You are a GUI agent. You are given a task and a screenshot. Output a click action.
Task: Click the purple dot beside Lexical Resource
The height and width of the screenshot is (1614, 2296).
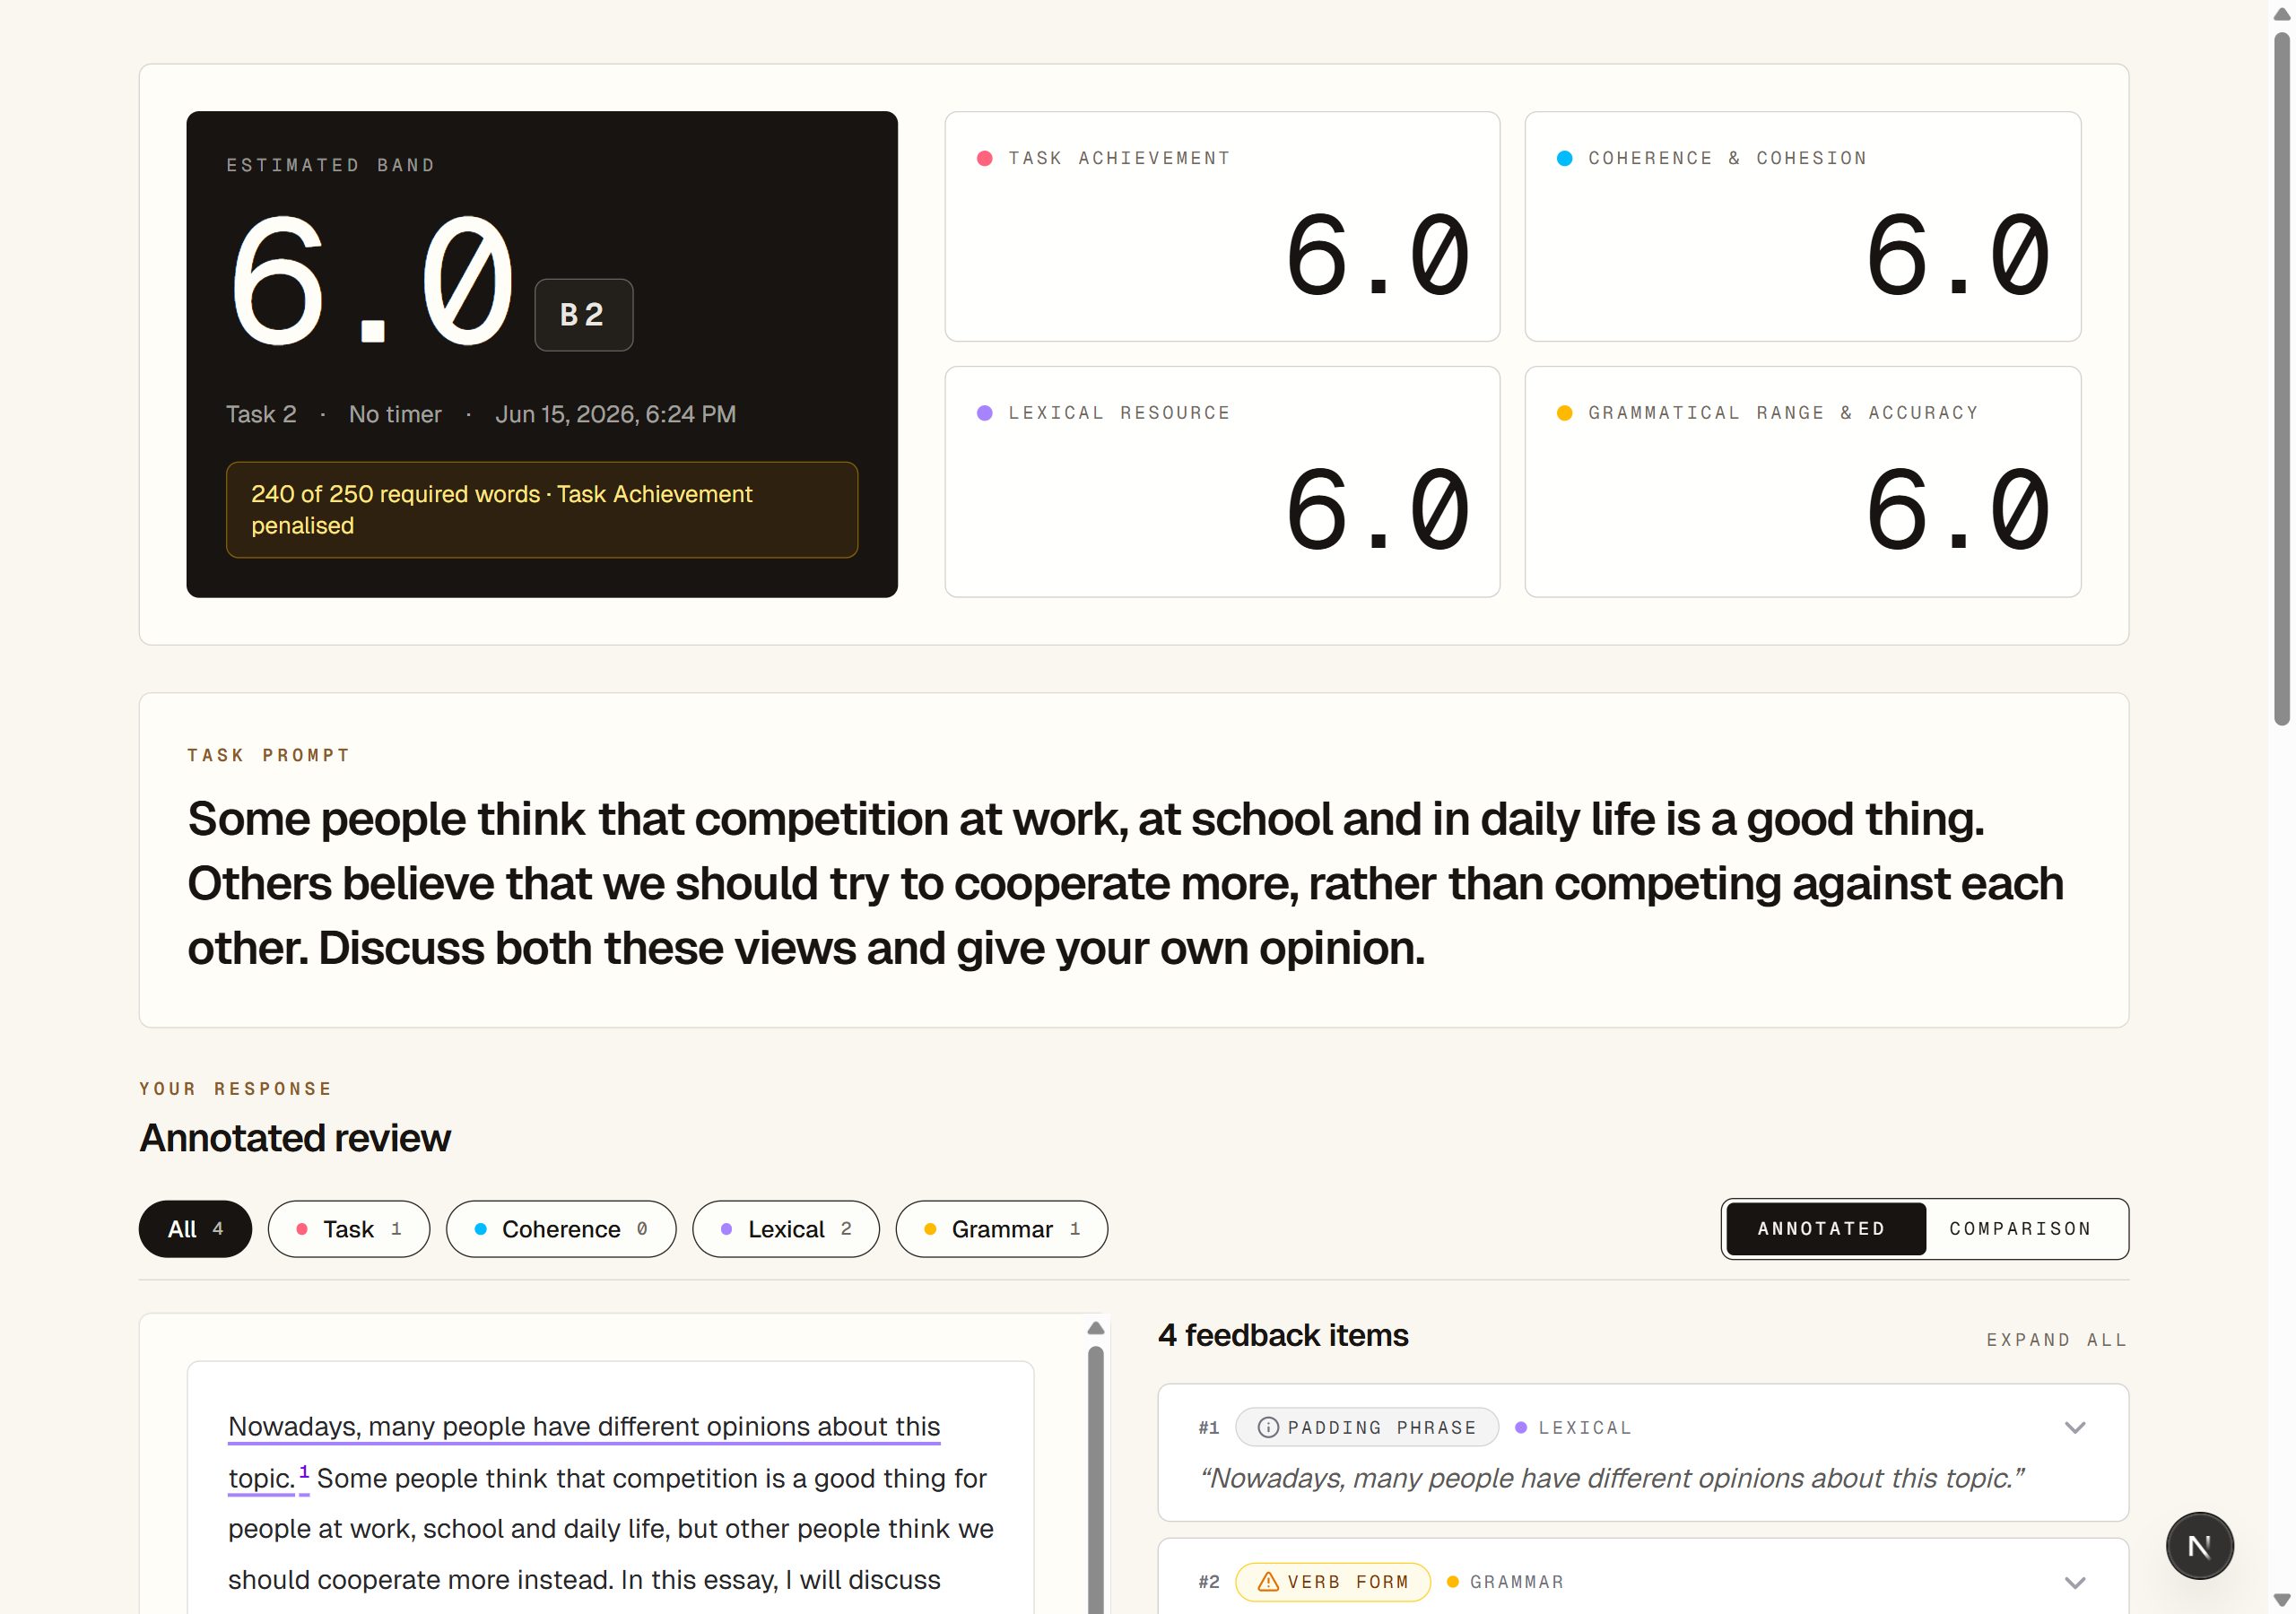984,413
